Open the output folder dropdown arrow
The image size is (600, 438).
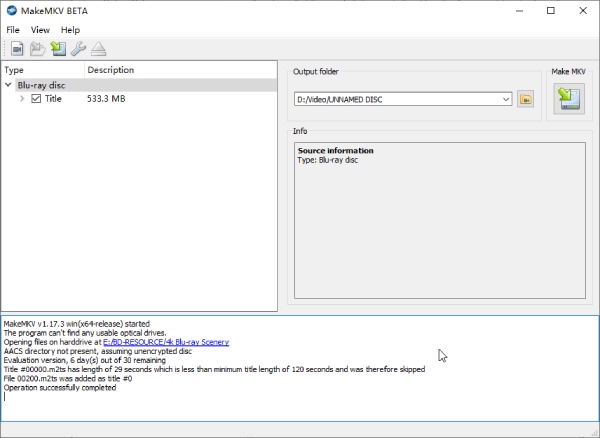click(x=506, y=99)
